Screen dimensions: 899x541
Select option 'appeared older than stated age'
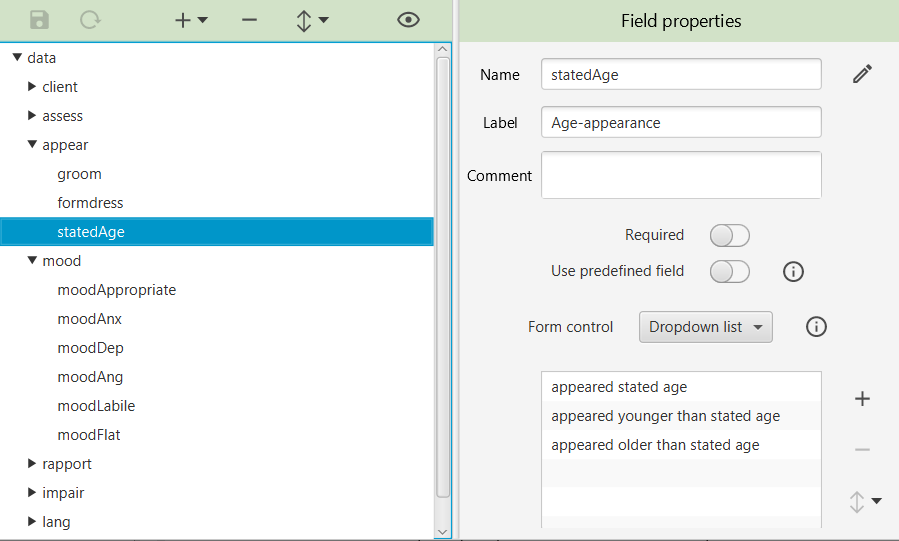click(681, 445)
